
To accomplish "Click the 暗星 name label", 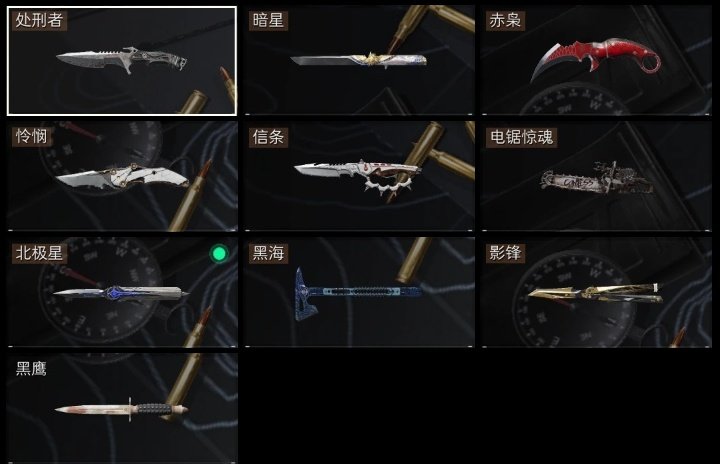I will pyautogui.click(x=268, y=20).
